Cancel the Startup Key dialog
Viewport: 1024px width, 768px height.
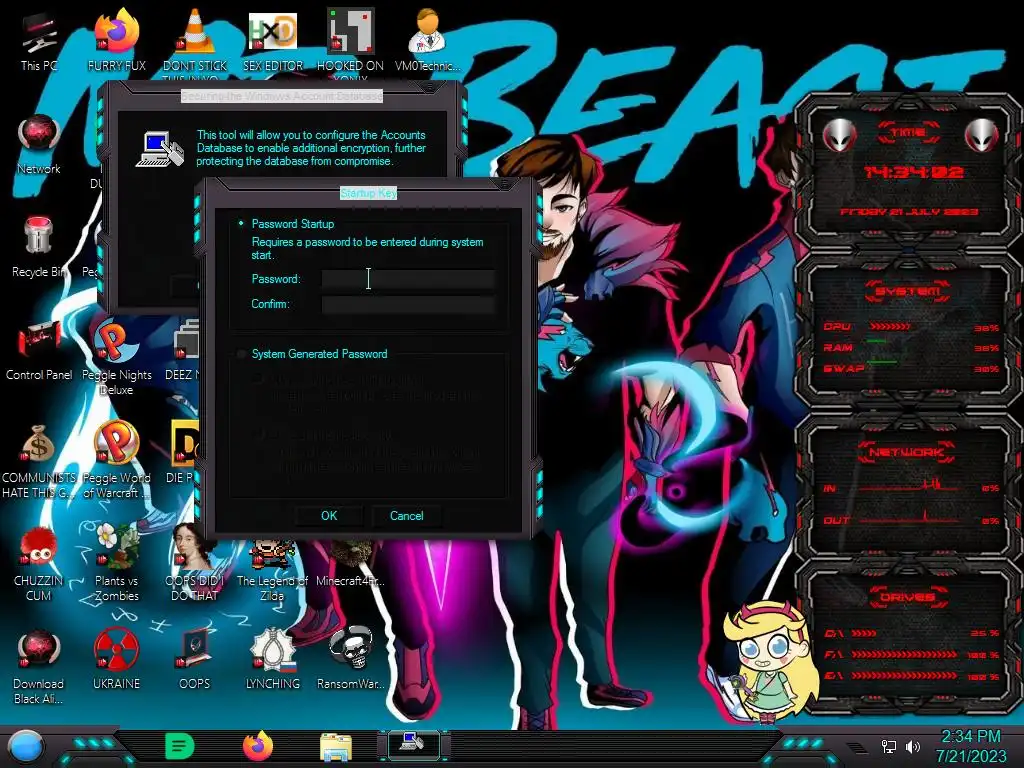(406, 516)
